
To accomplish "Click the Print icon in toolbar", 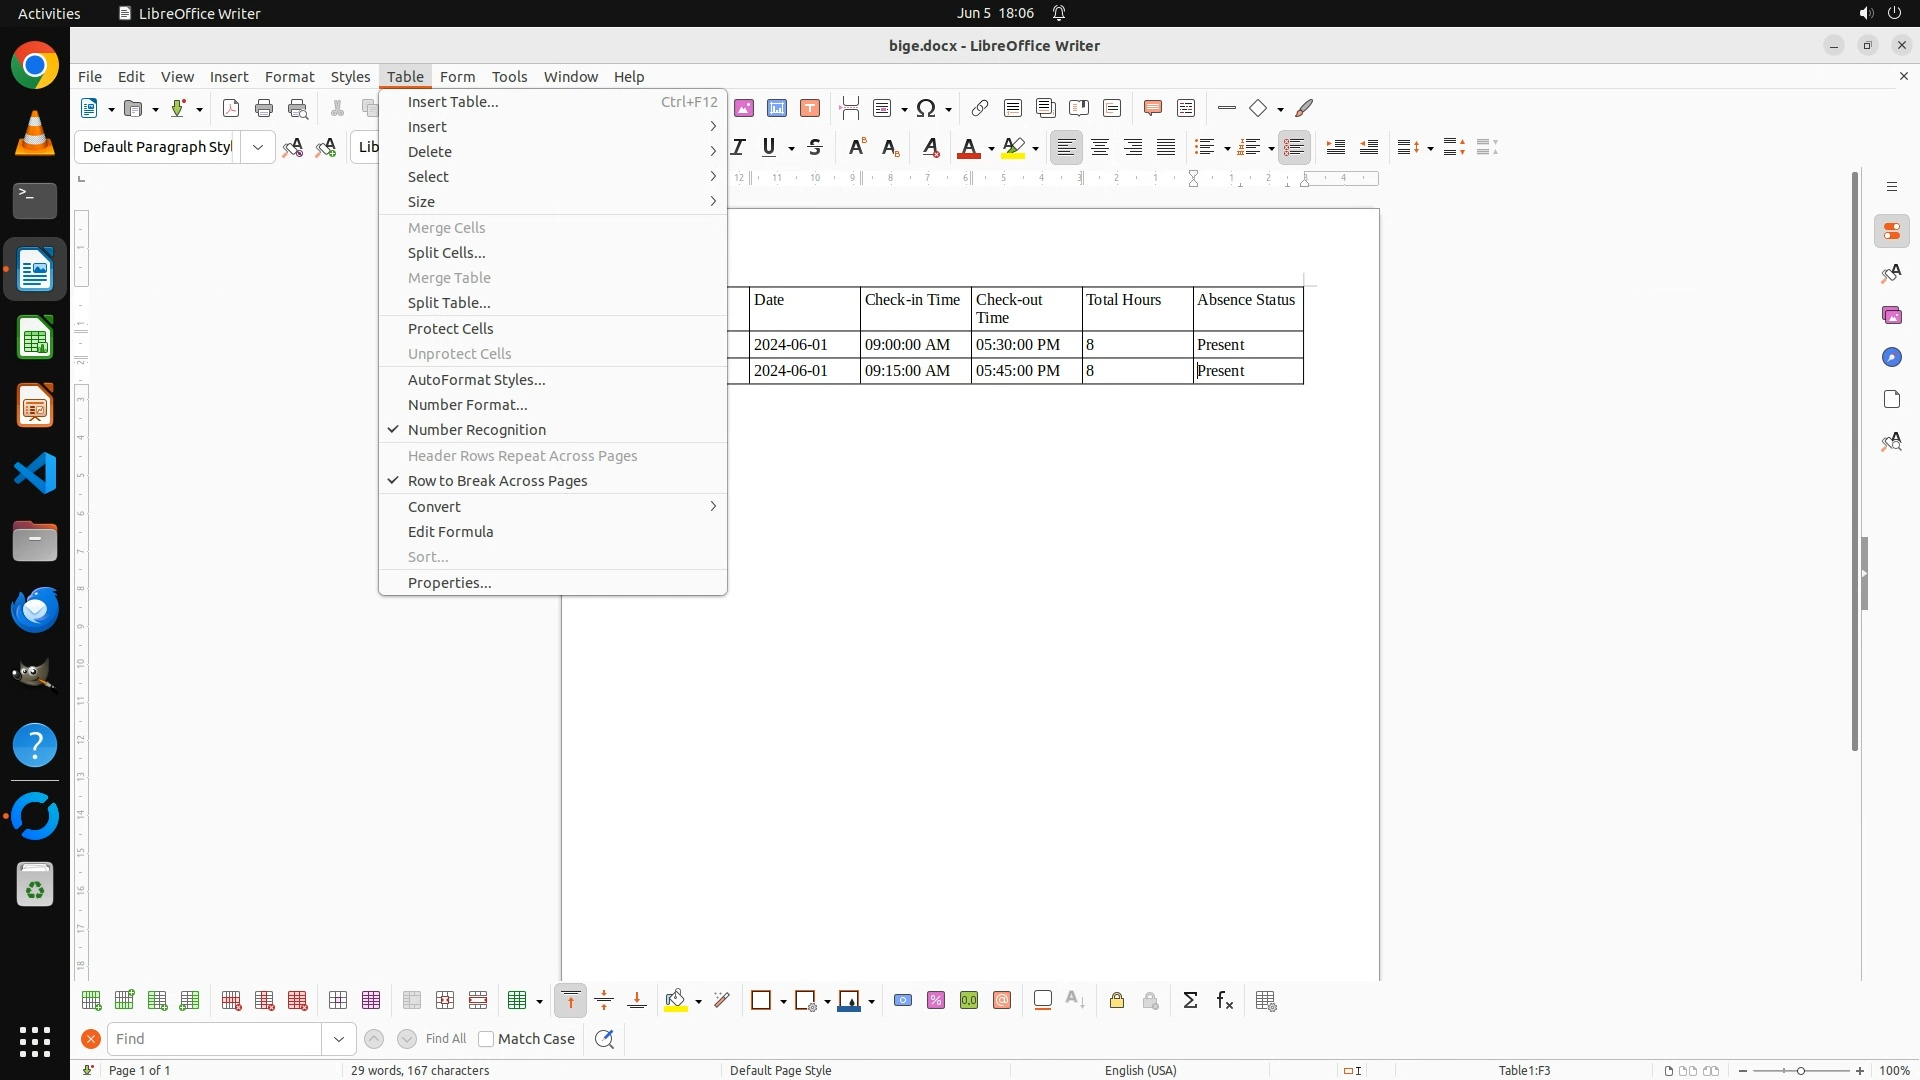I will [x=264, y=108].
